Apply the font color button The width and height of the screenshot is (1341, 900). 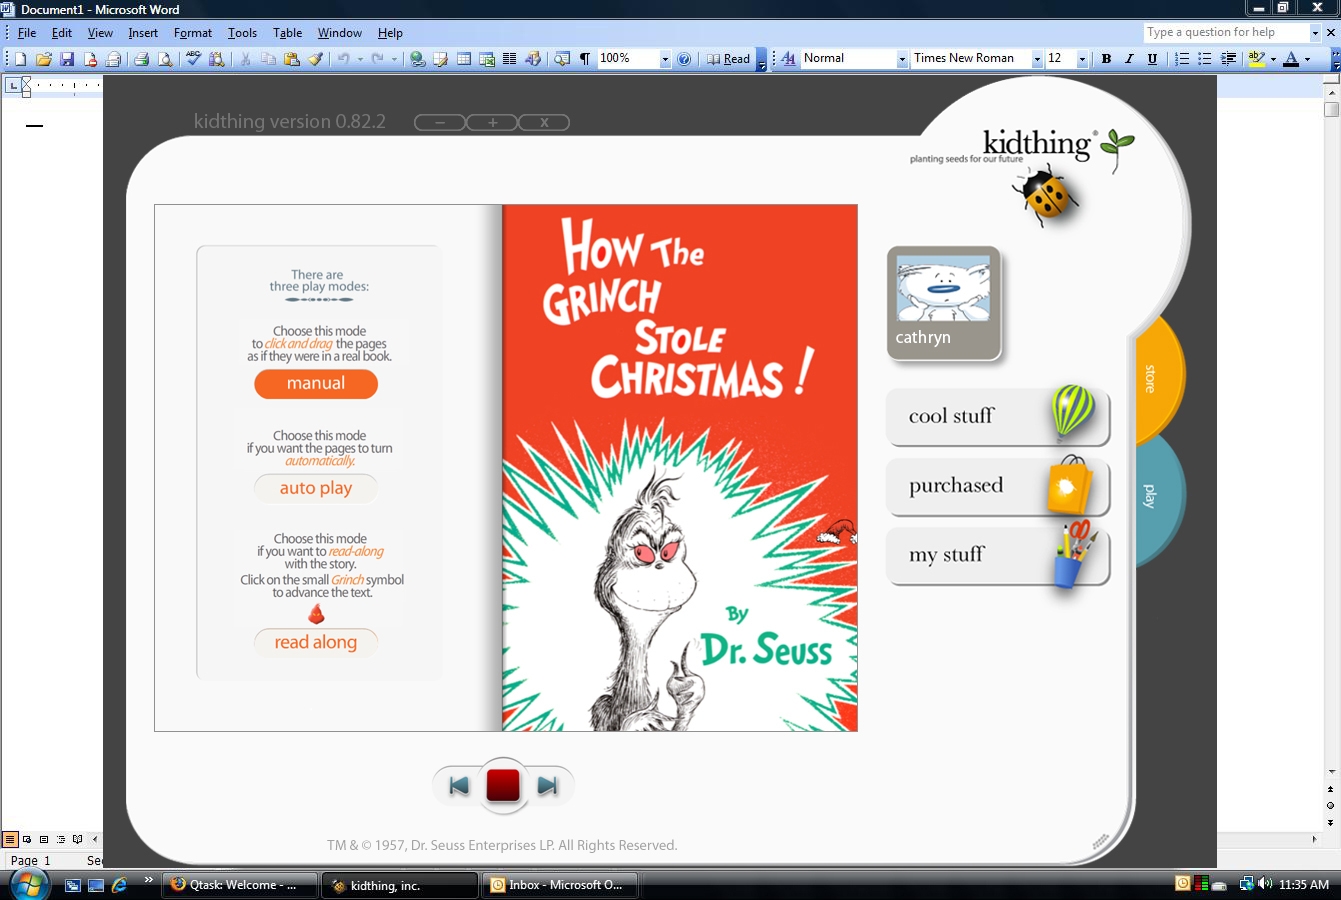(x=1291, y=59)
